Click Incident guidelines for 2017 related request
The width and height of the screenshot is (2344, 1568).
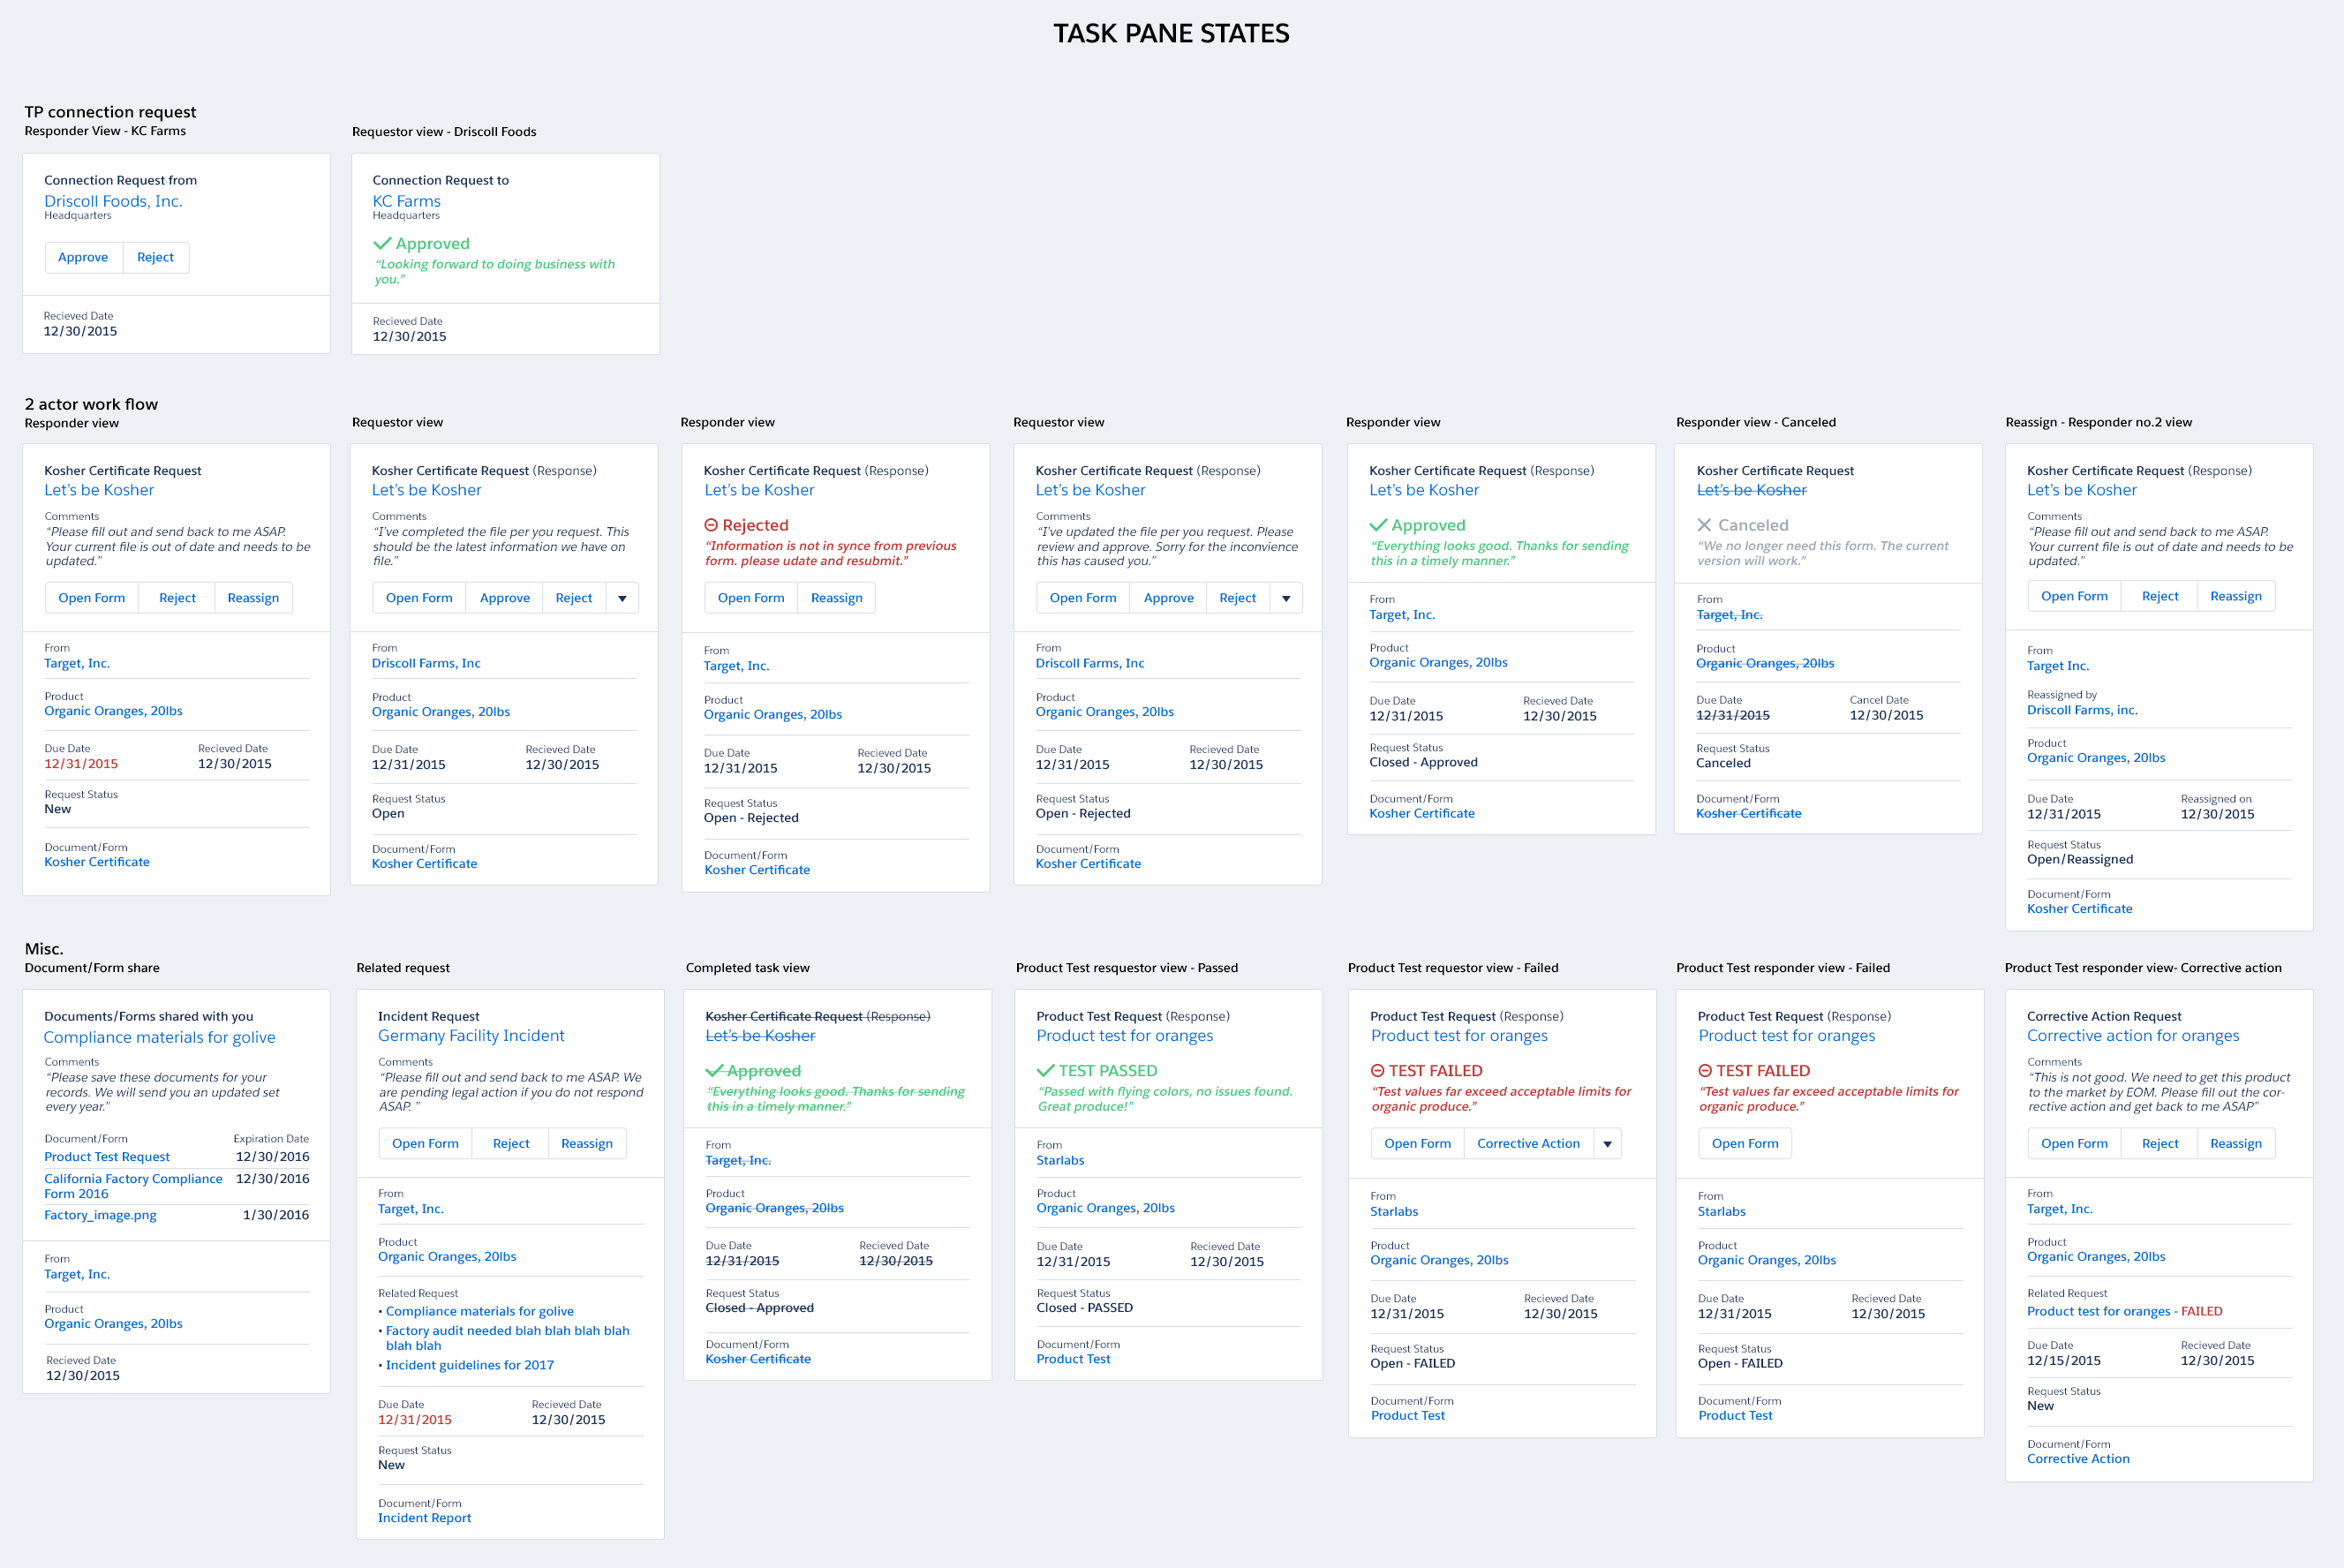(x=469, y=1365)
